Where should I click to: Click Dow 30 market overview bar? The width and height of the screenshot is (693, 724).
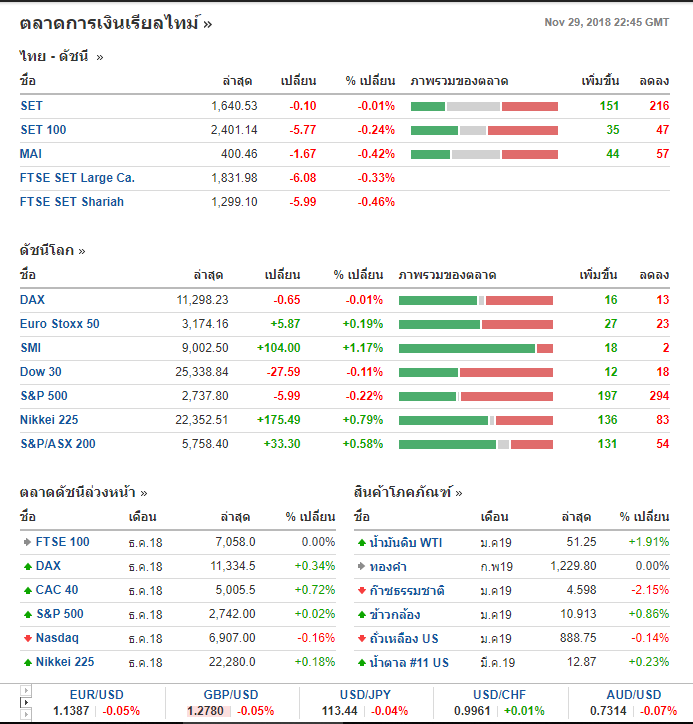point(476,372)
